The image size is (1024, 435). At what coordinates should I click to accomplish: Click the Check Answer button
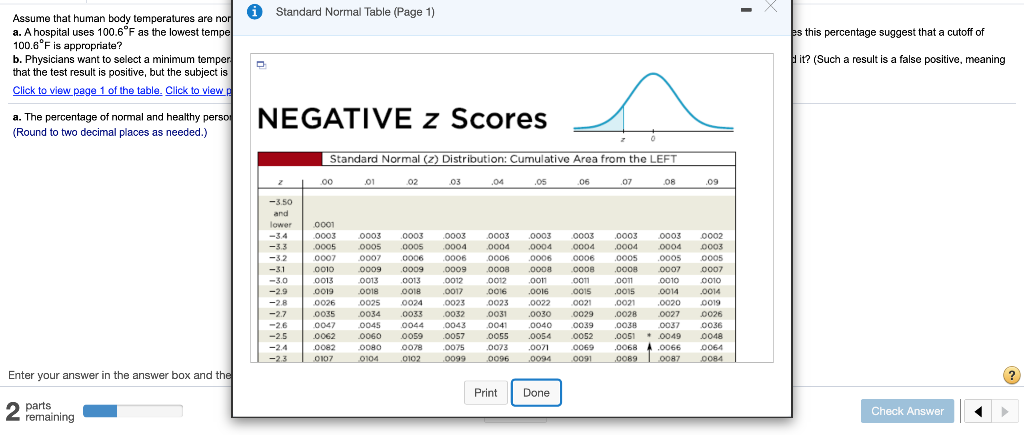click(907, 411)
